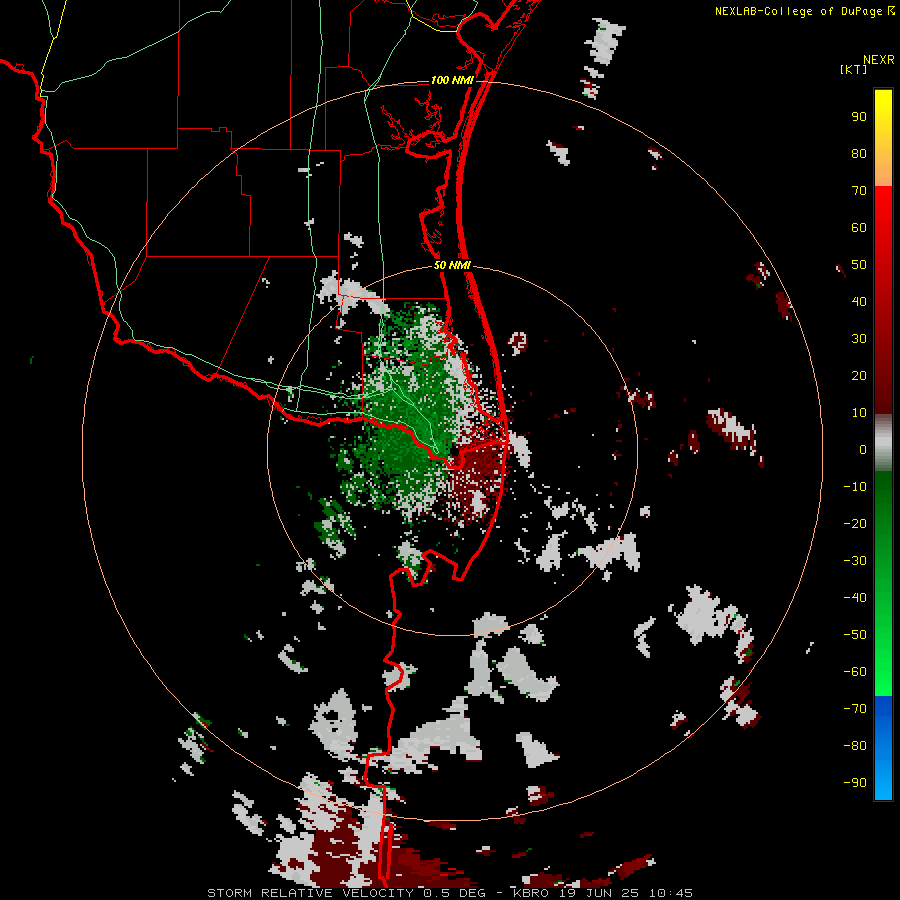Click the 80 value on the velocity scale
900x900 pixels.
tap(859, 153)
